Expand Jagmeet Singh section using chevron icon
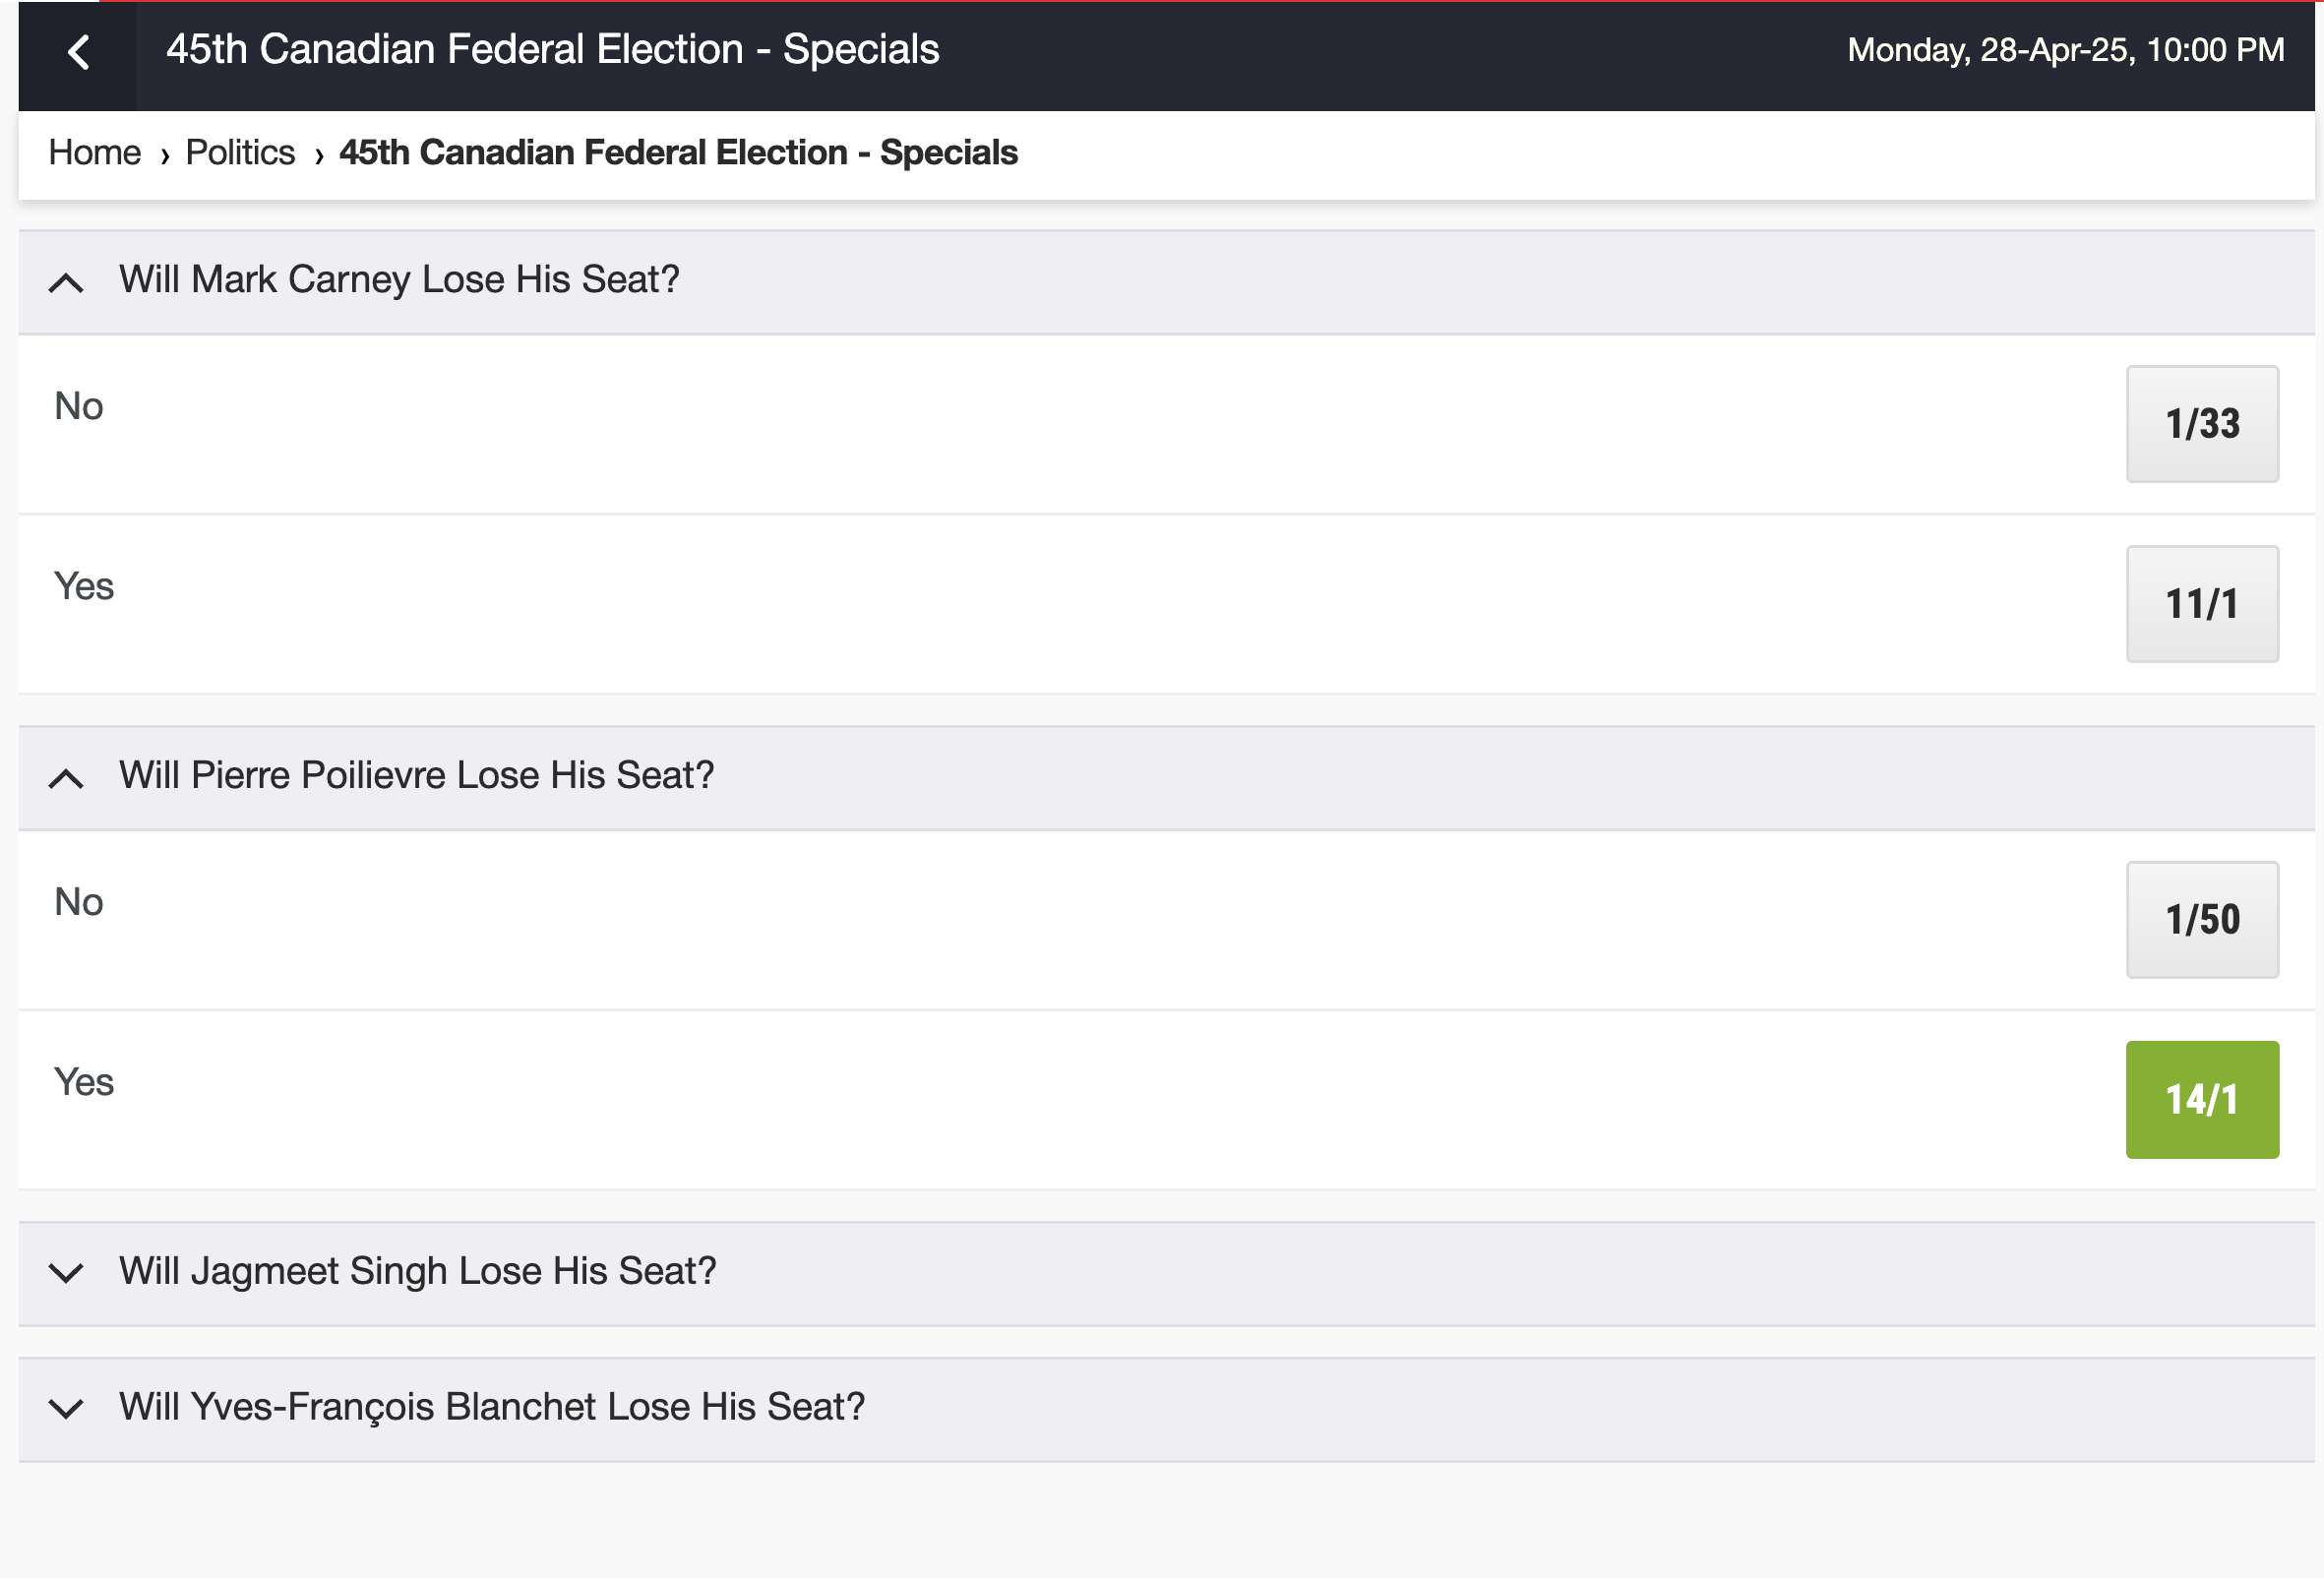 click(66, 1273)
